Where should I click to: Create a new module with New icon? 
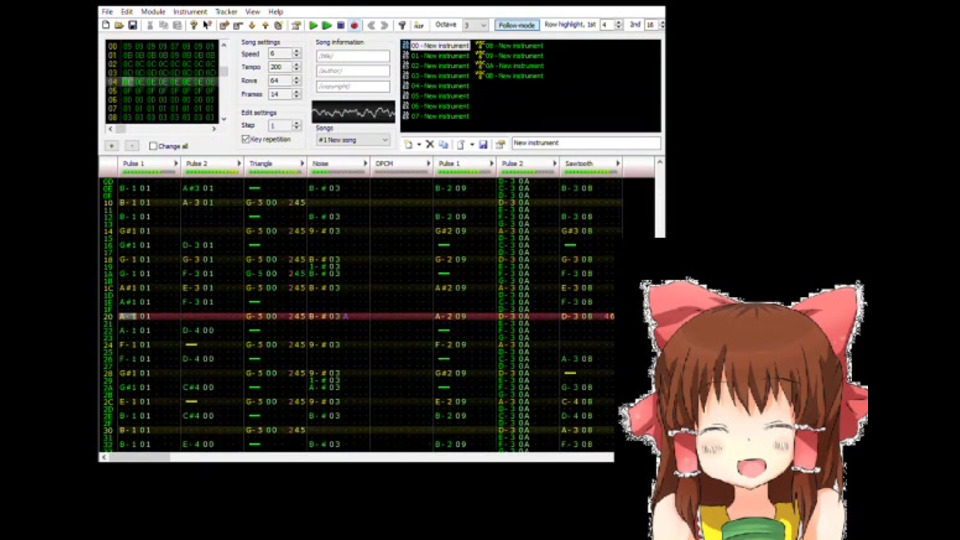click(x=106, y=25)
